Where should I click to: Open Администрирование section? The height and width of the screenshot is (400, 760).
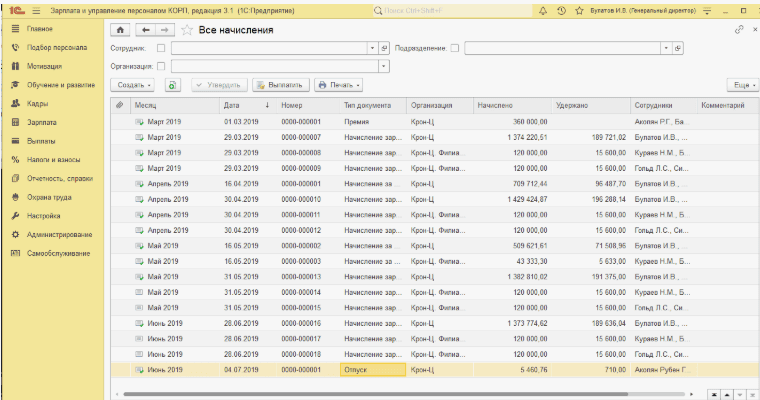click(x=52, y=235)
